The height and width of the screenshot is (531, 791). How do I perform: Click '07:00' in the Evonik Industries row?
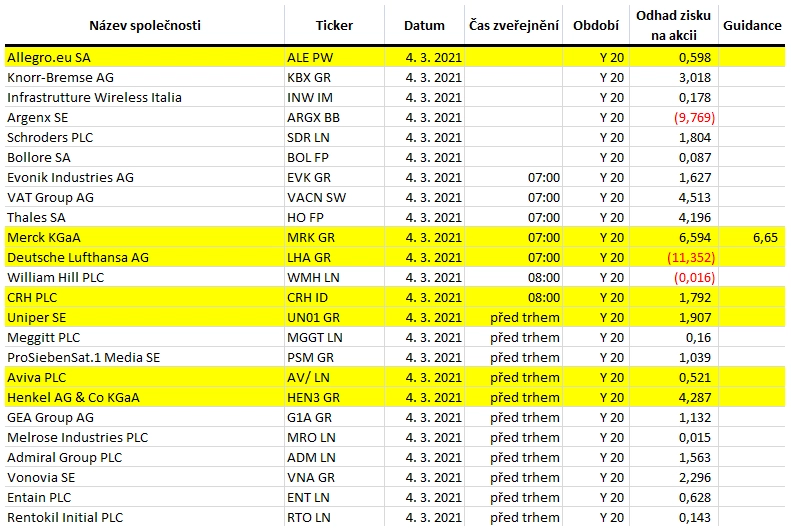(x=544, y=178)
